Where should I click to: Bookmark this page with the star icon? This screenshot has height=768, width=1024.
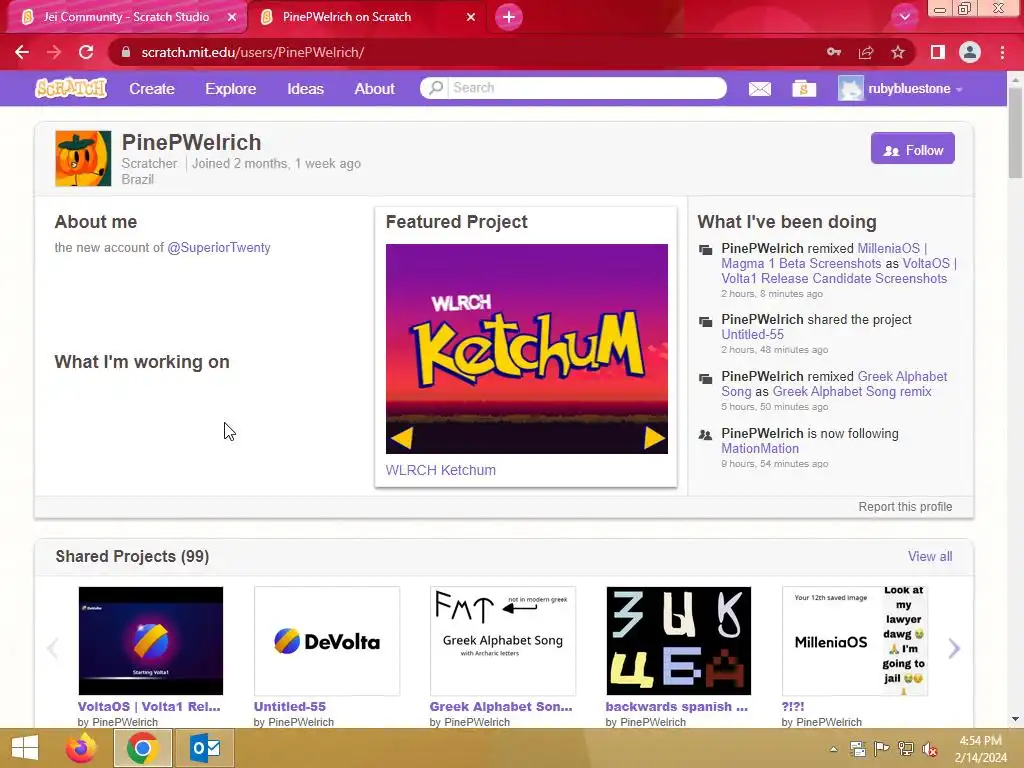tap(898, 52)
